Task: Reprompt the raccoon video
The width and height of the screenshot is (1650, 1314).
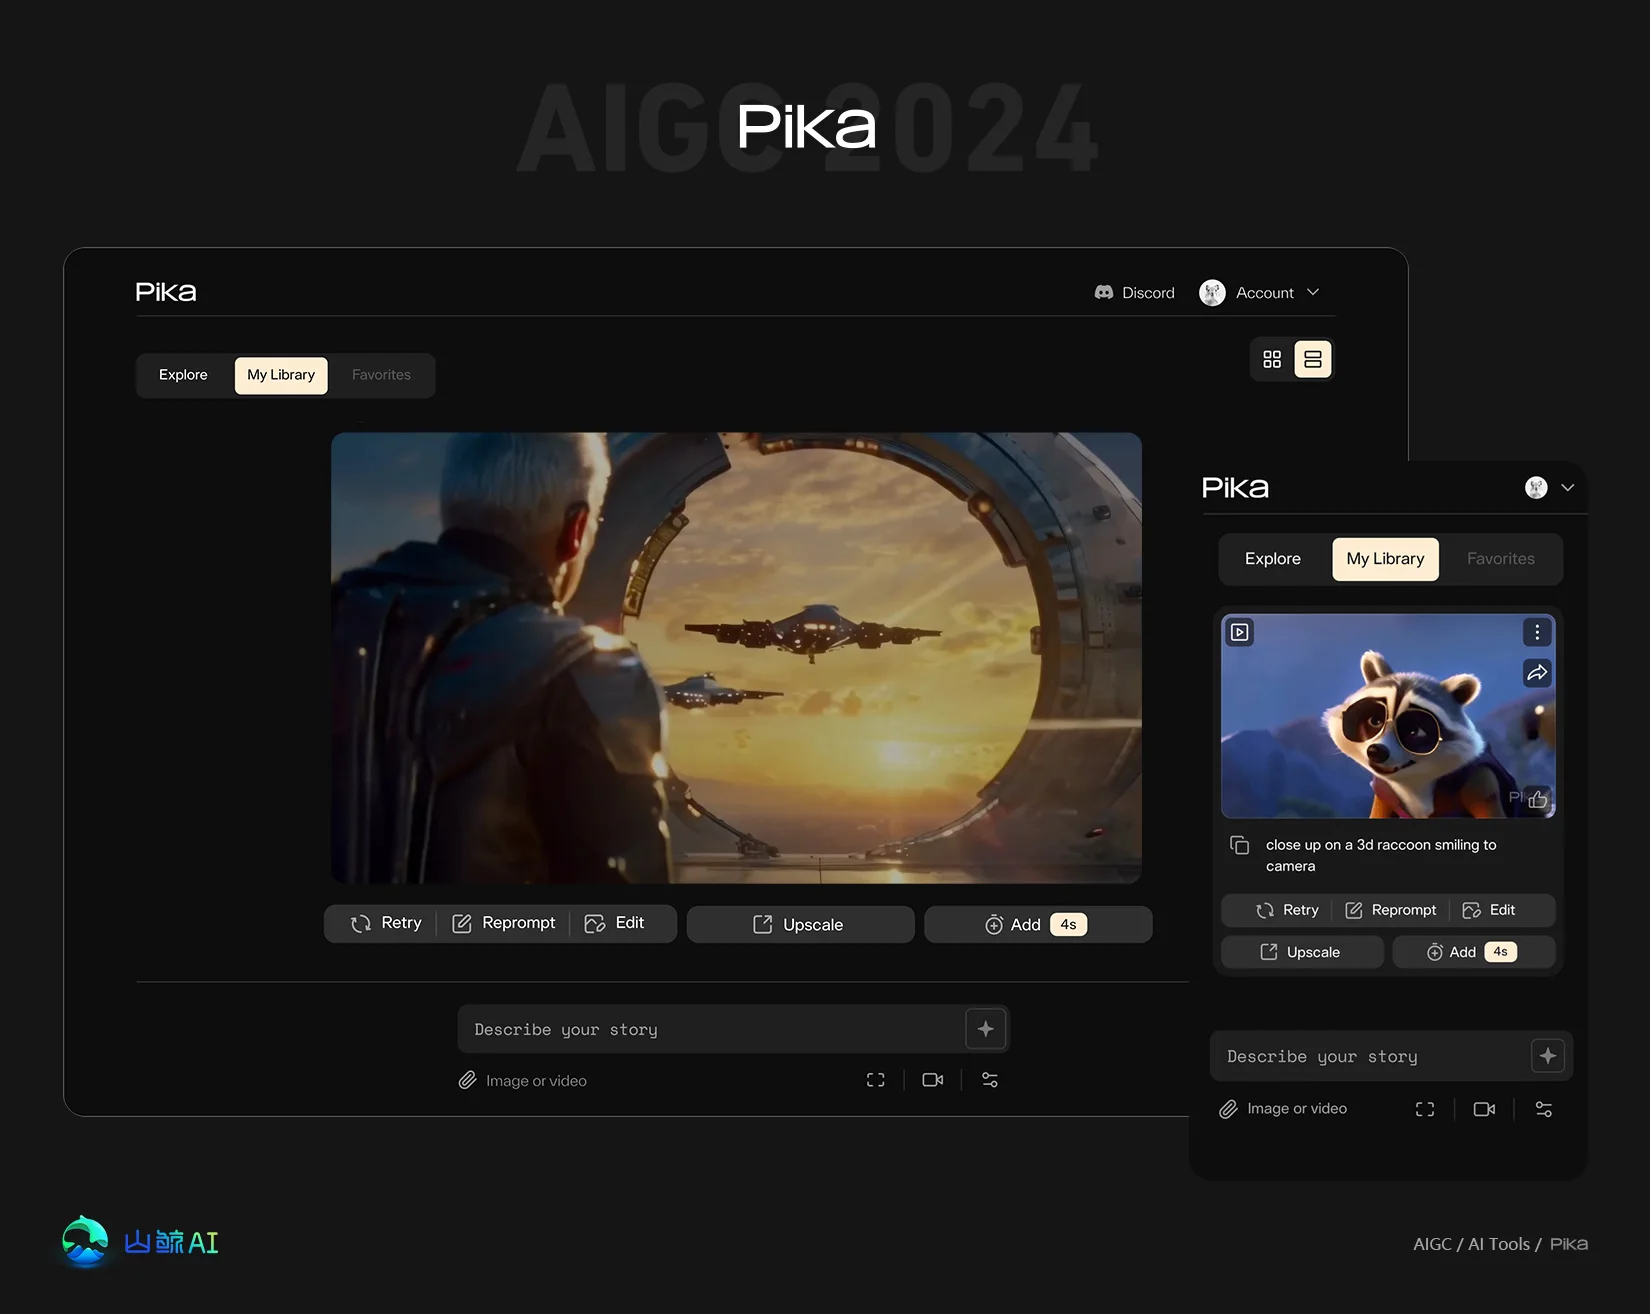Action: pyautogui.click(x=1390, y=910)
